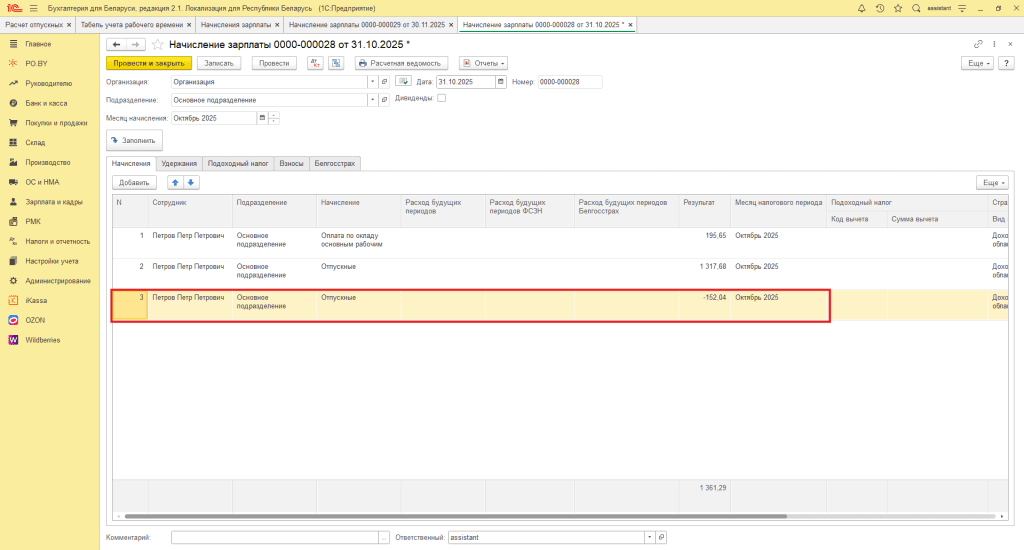Click the Провести и закрыть button
Screen dimensions: 1024x550
[x=149, y=63]
